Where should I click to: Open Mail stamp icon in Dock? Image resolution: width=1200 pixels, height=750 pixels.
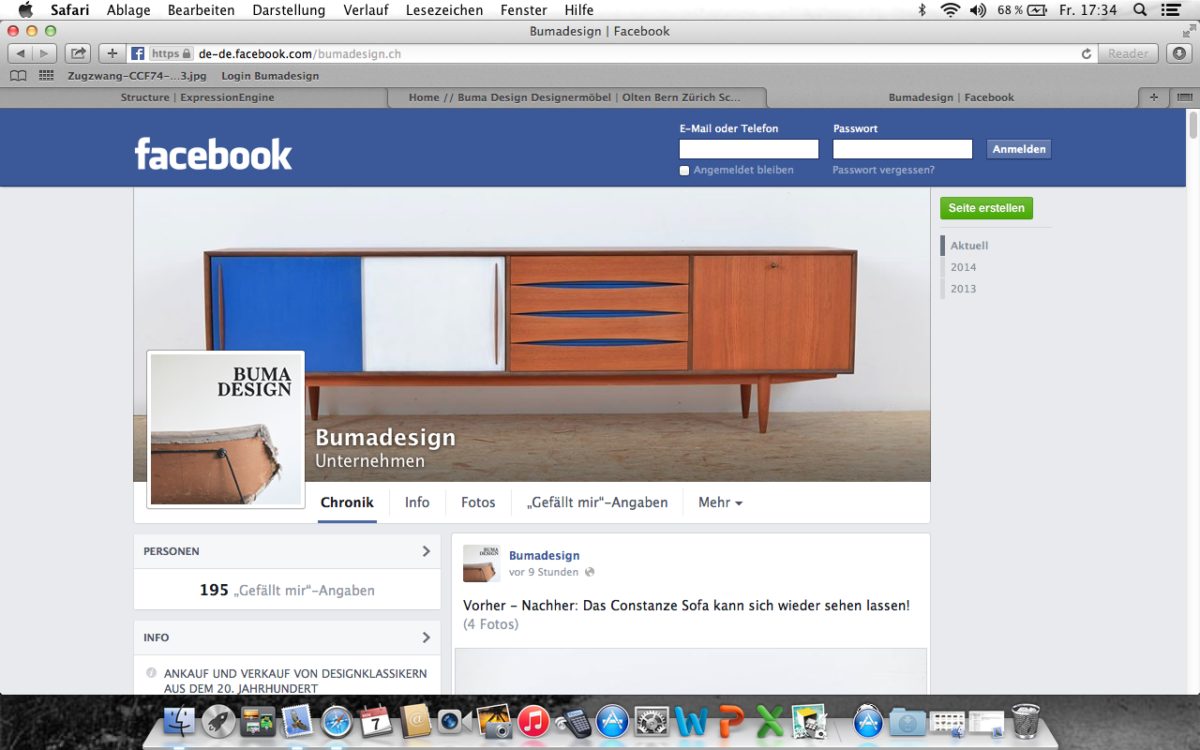pos(297,720)
